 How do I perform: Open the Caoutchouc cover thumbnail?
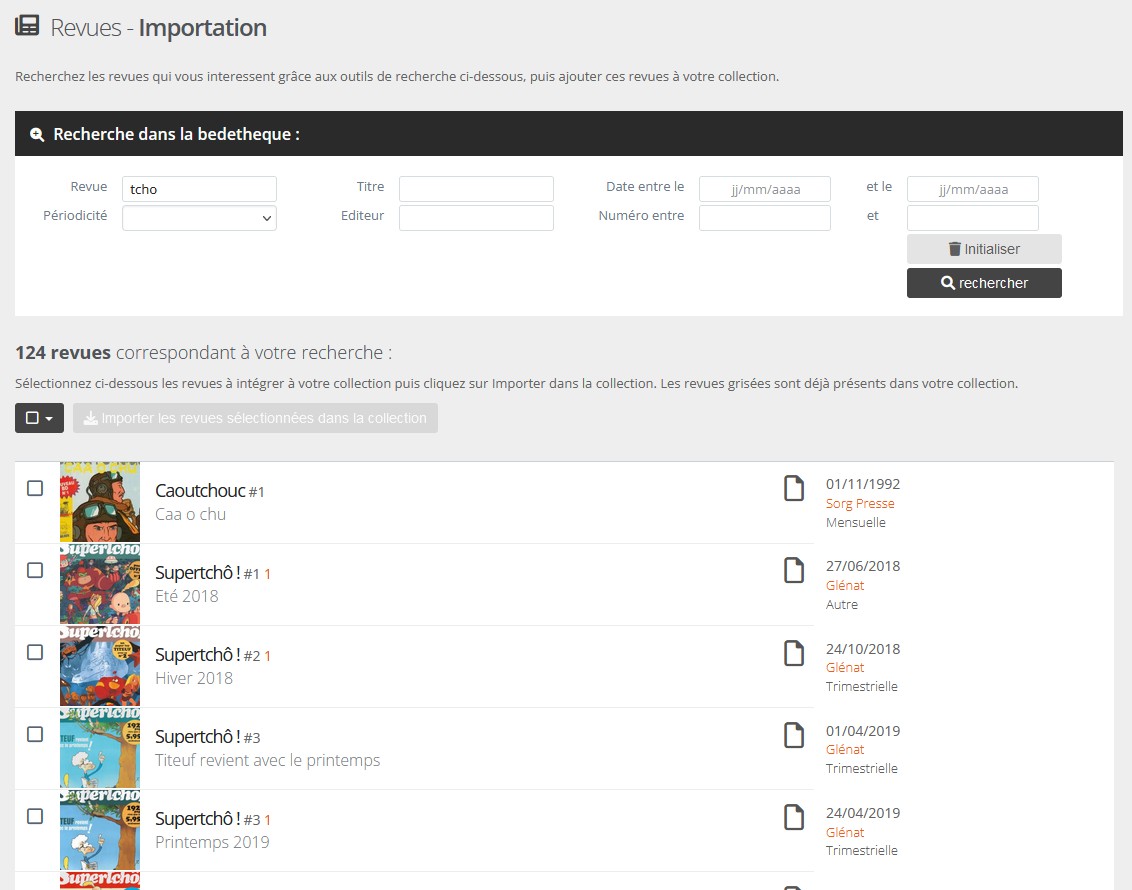tap(100, 502)
